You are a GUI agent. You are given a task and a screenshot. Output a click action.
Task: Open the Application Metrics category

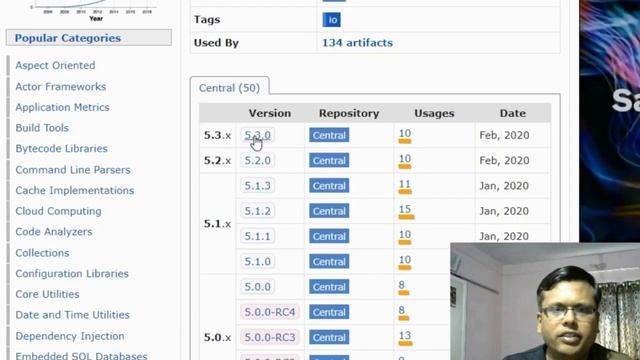click(x=62, y=107)
